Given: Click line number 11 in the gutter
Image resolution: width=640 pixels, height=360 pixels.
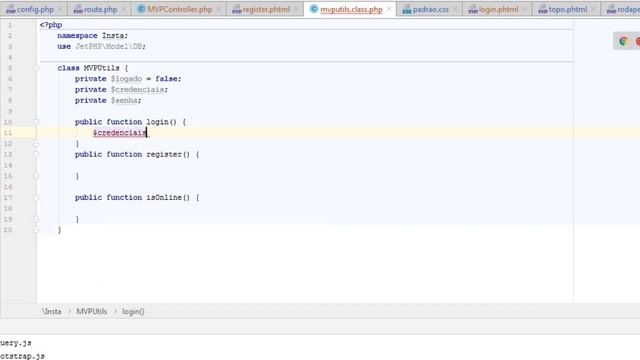Looking at the screenshot, I should tap(8, 133).
